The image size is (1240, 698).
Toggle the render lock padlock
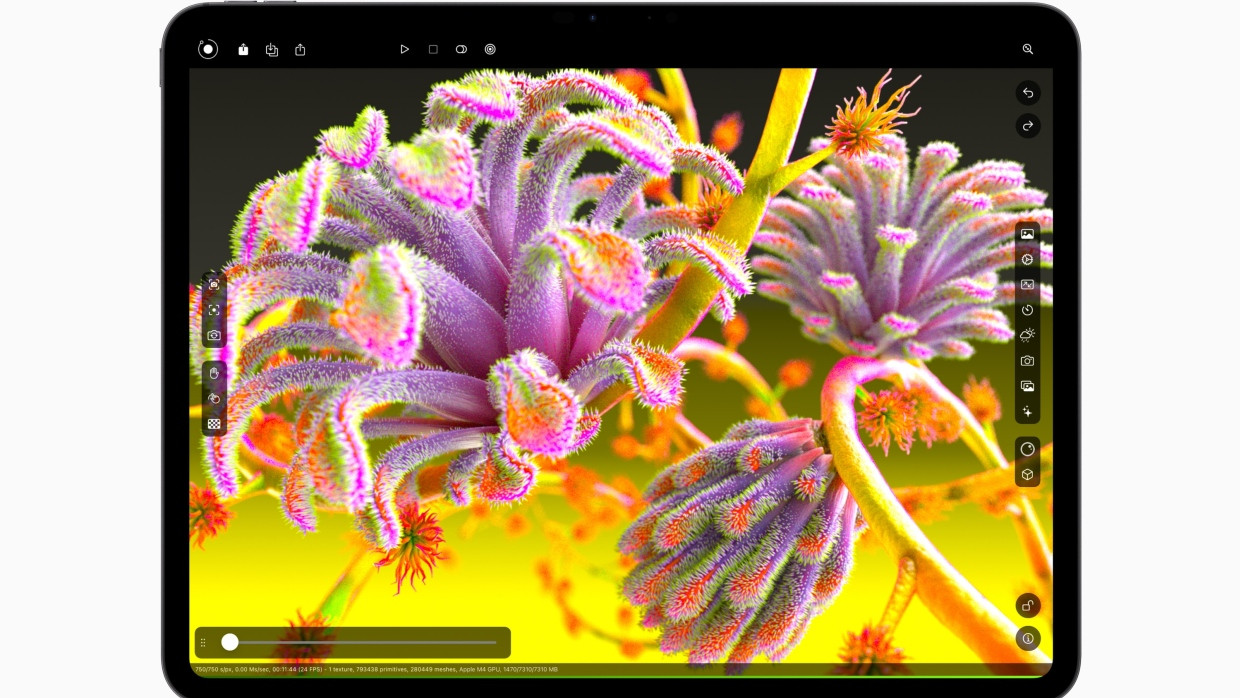point(1028,606)
